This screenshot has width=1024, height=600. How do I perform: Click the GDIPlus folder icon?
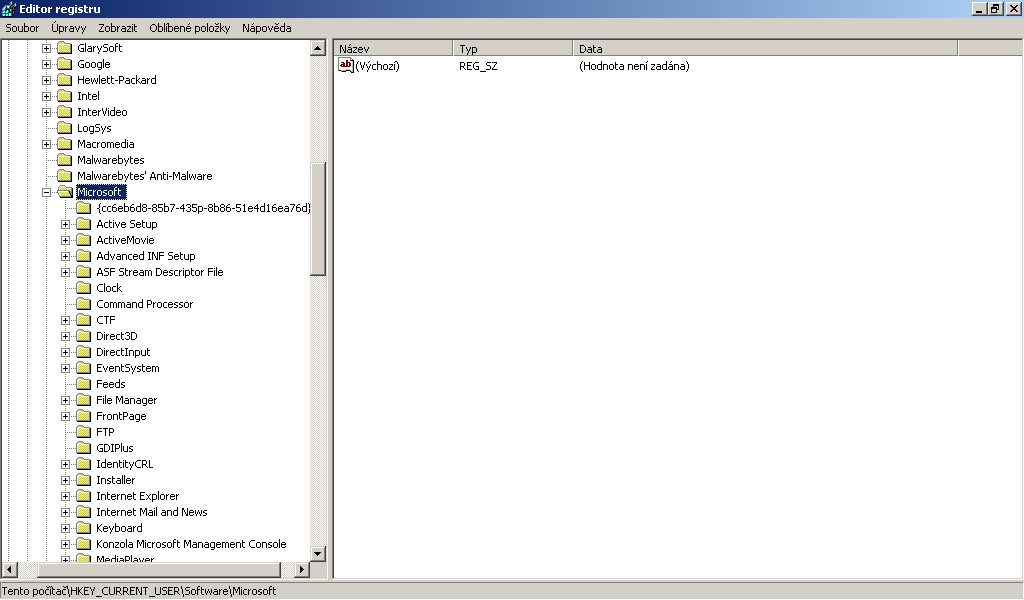[x=84, y=448]
